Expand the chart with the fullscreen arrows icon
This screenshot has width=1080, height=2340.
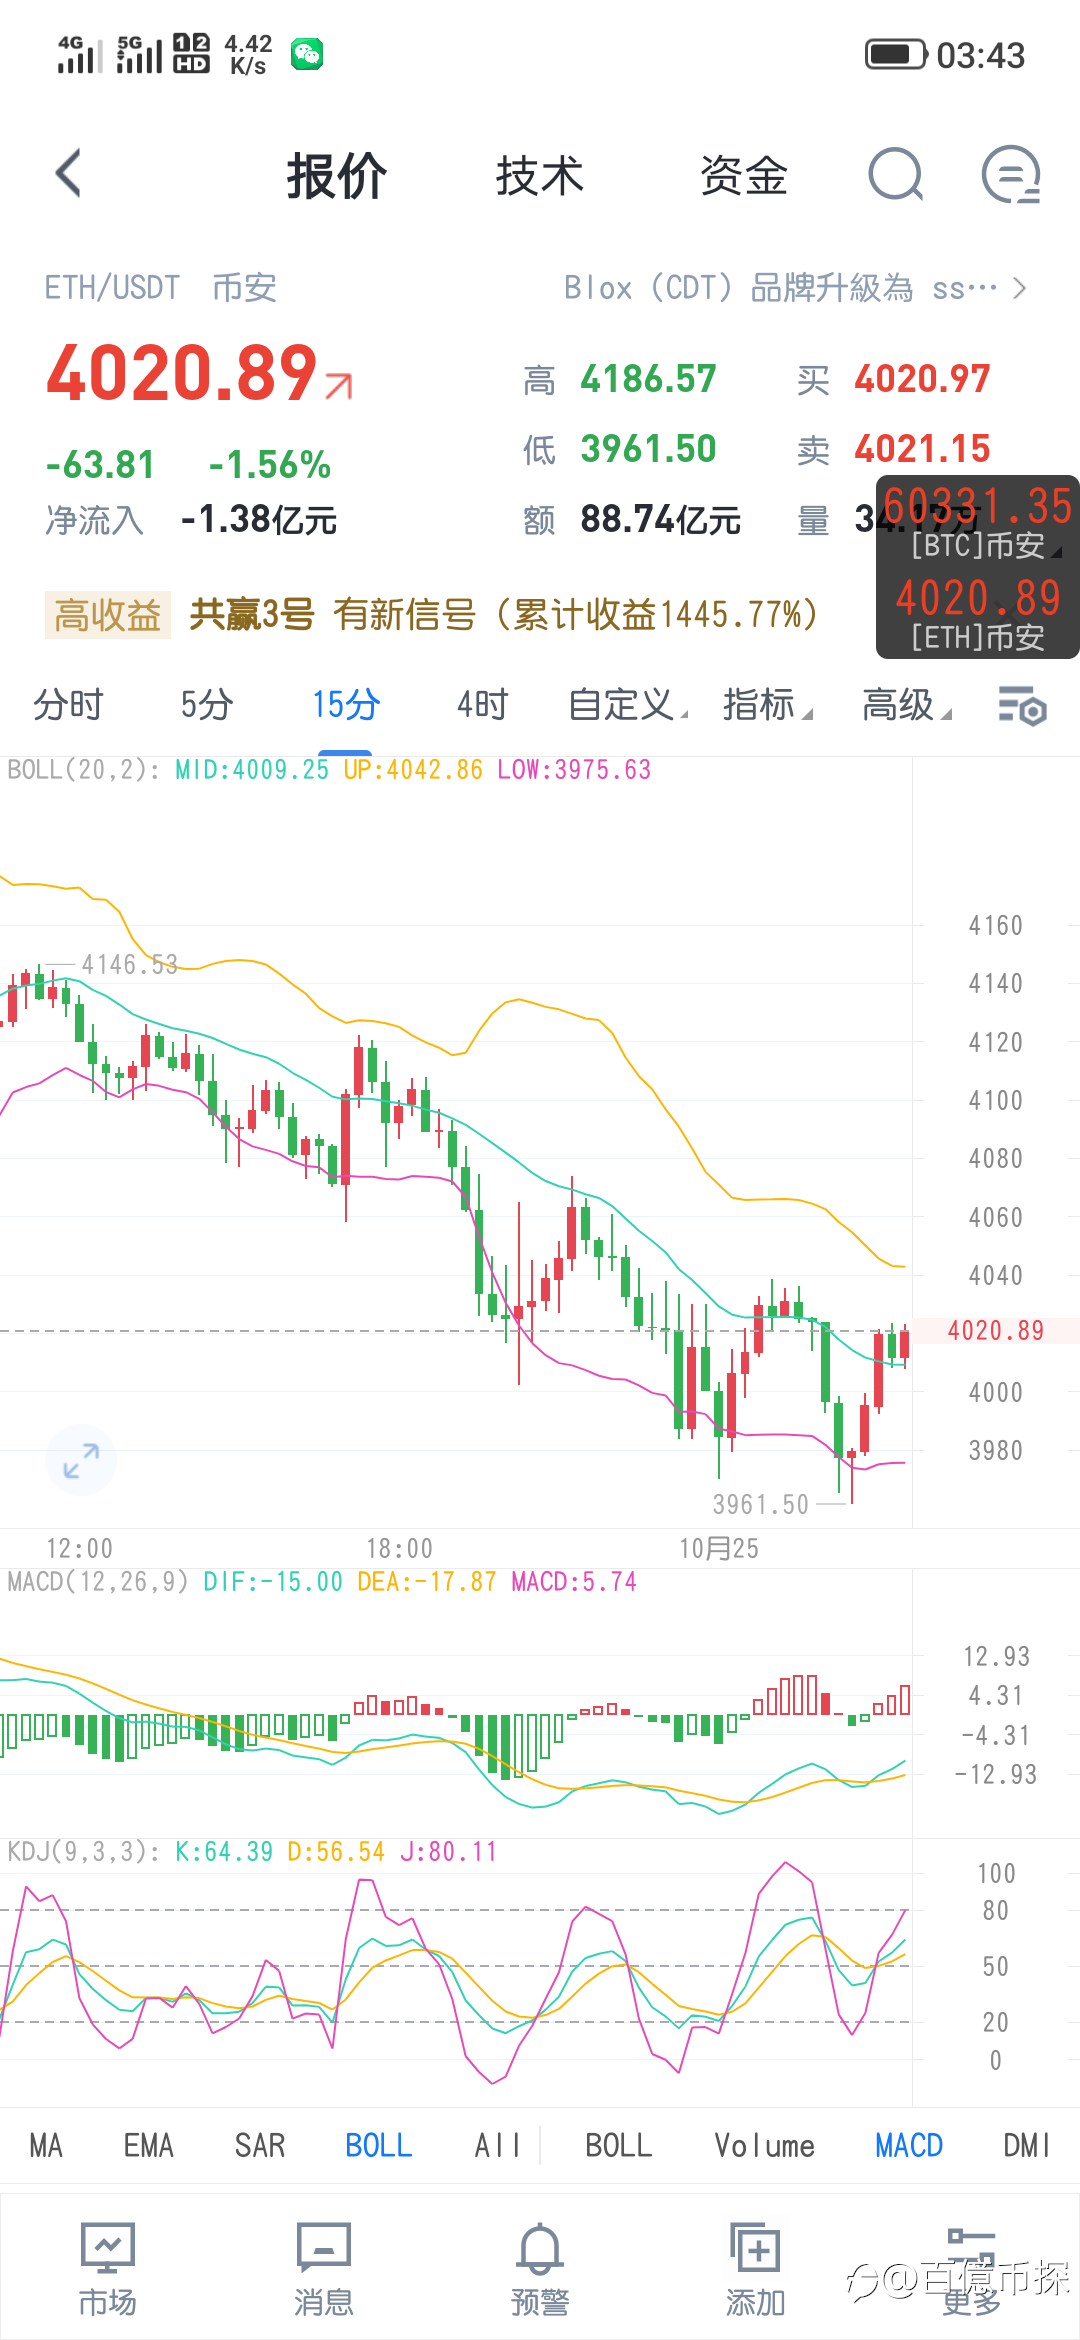(x=81, y=1460)
